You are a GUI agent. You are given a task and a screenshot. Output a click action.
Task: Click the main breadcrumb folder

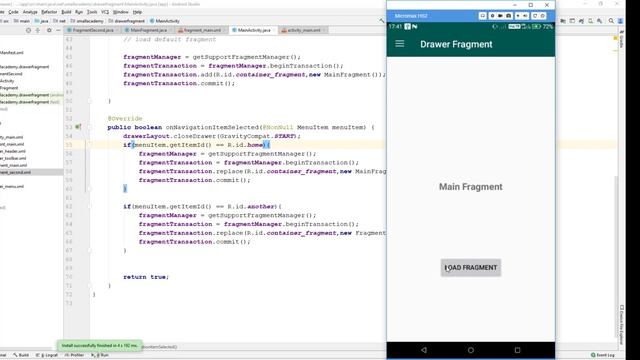point(22,21)
